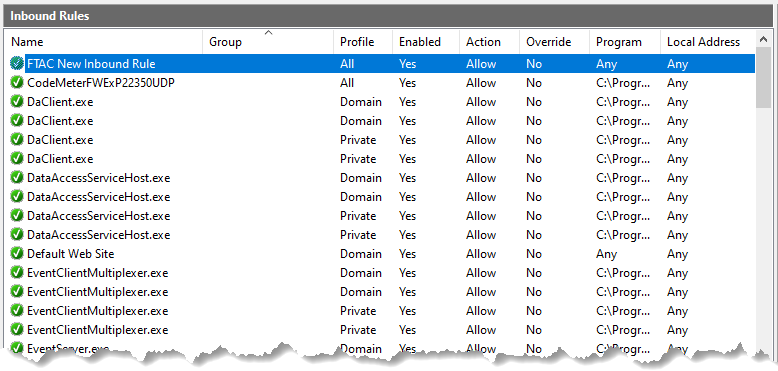
Task: Click Local Address 'Any' in Default Web Site row
Action: coord(678,254)
